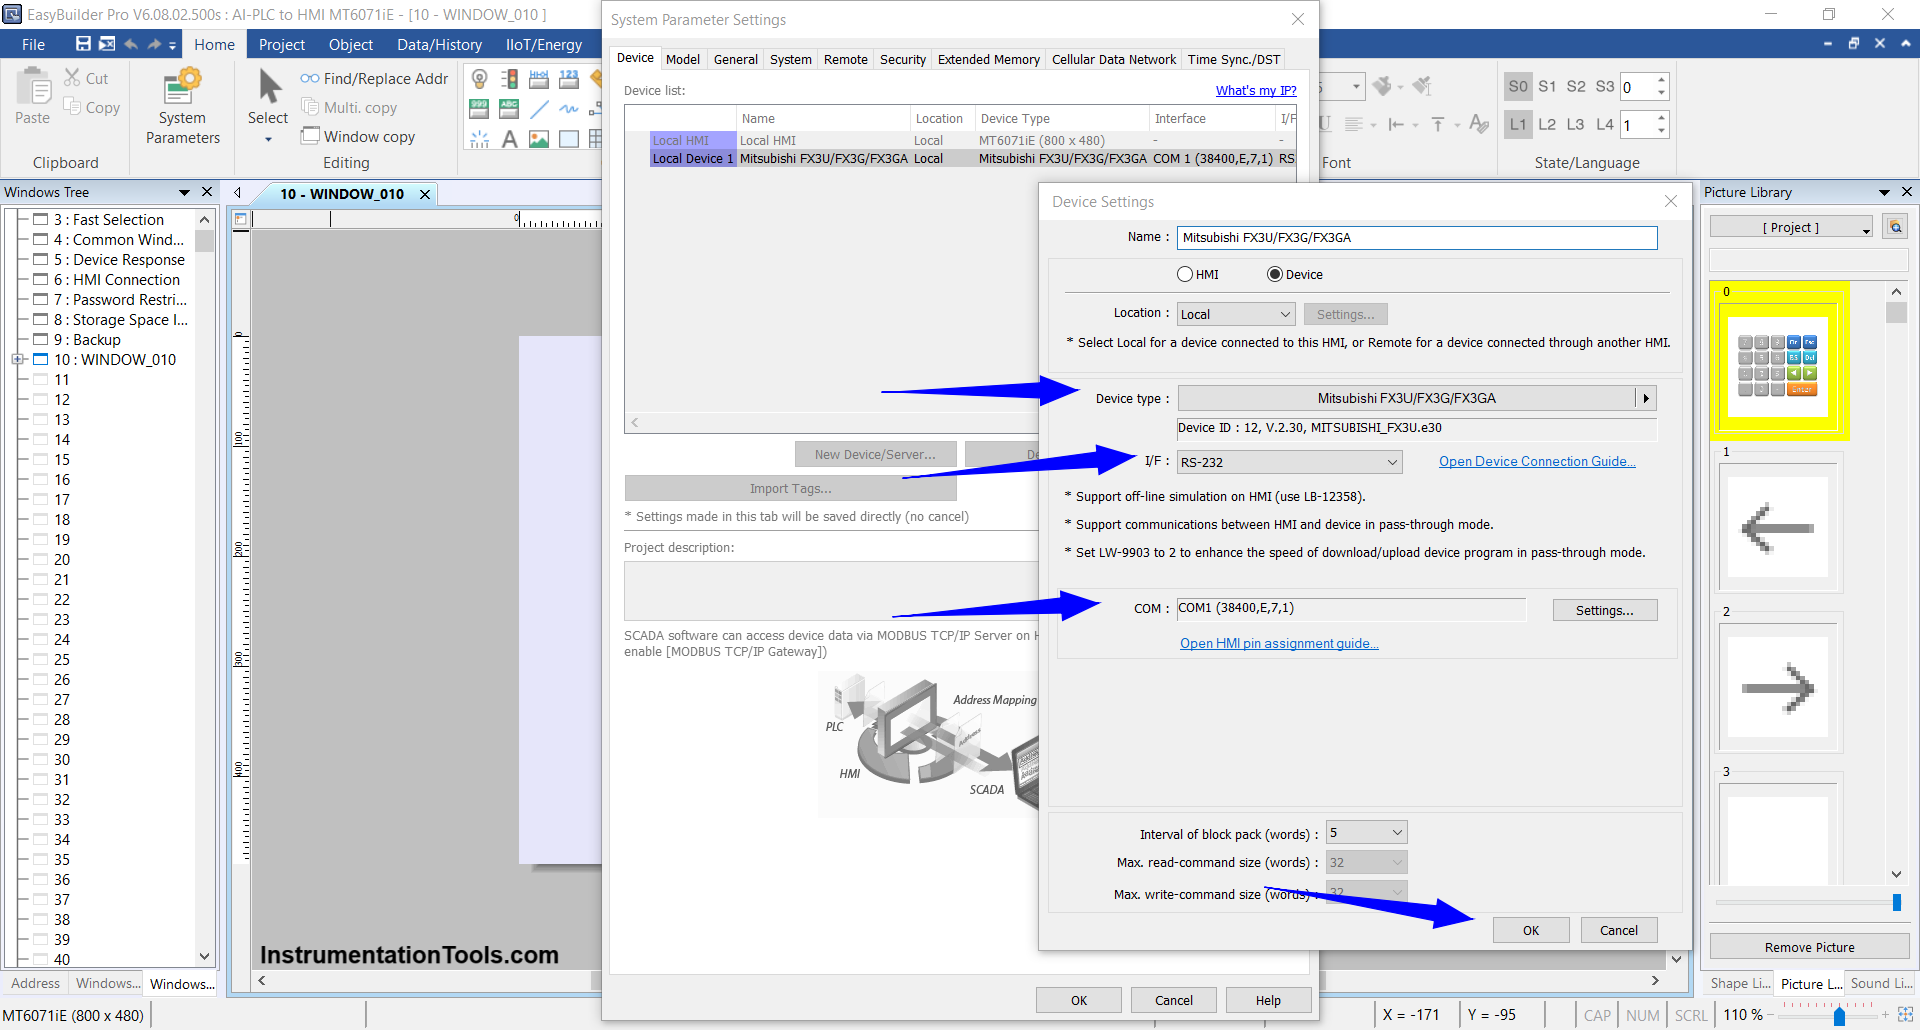Open the Security tab
The image size is (1920, 1030).
point(902,59)
